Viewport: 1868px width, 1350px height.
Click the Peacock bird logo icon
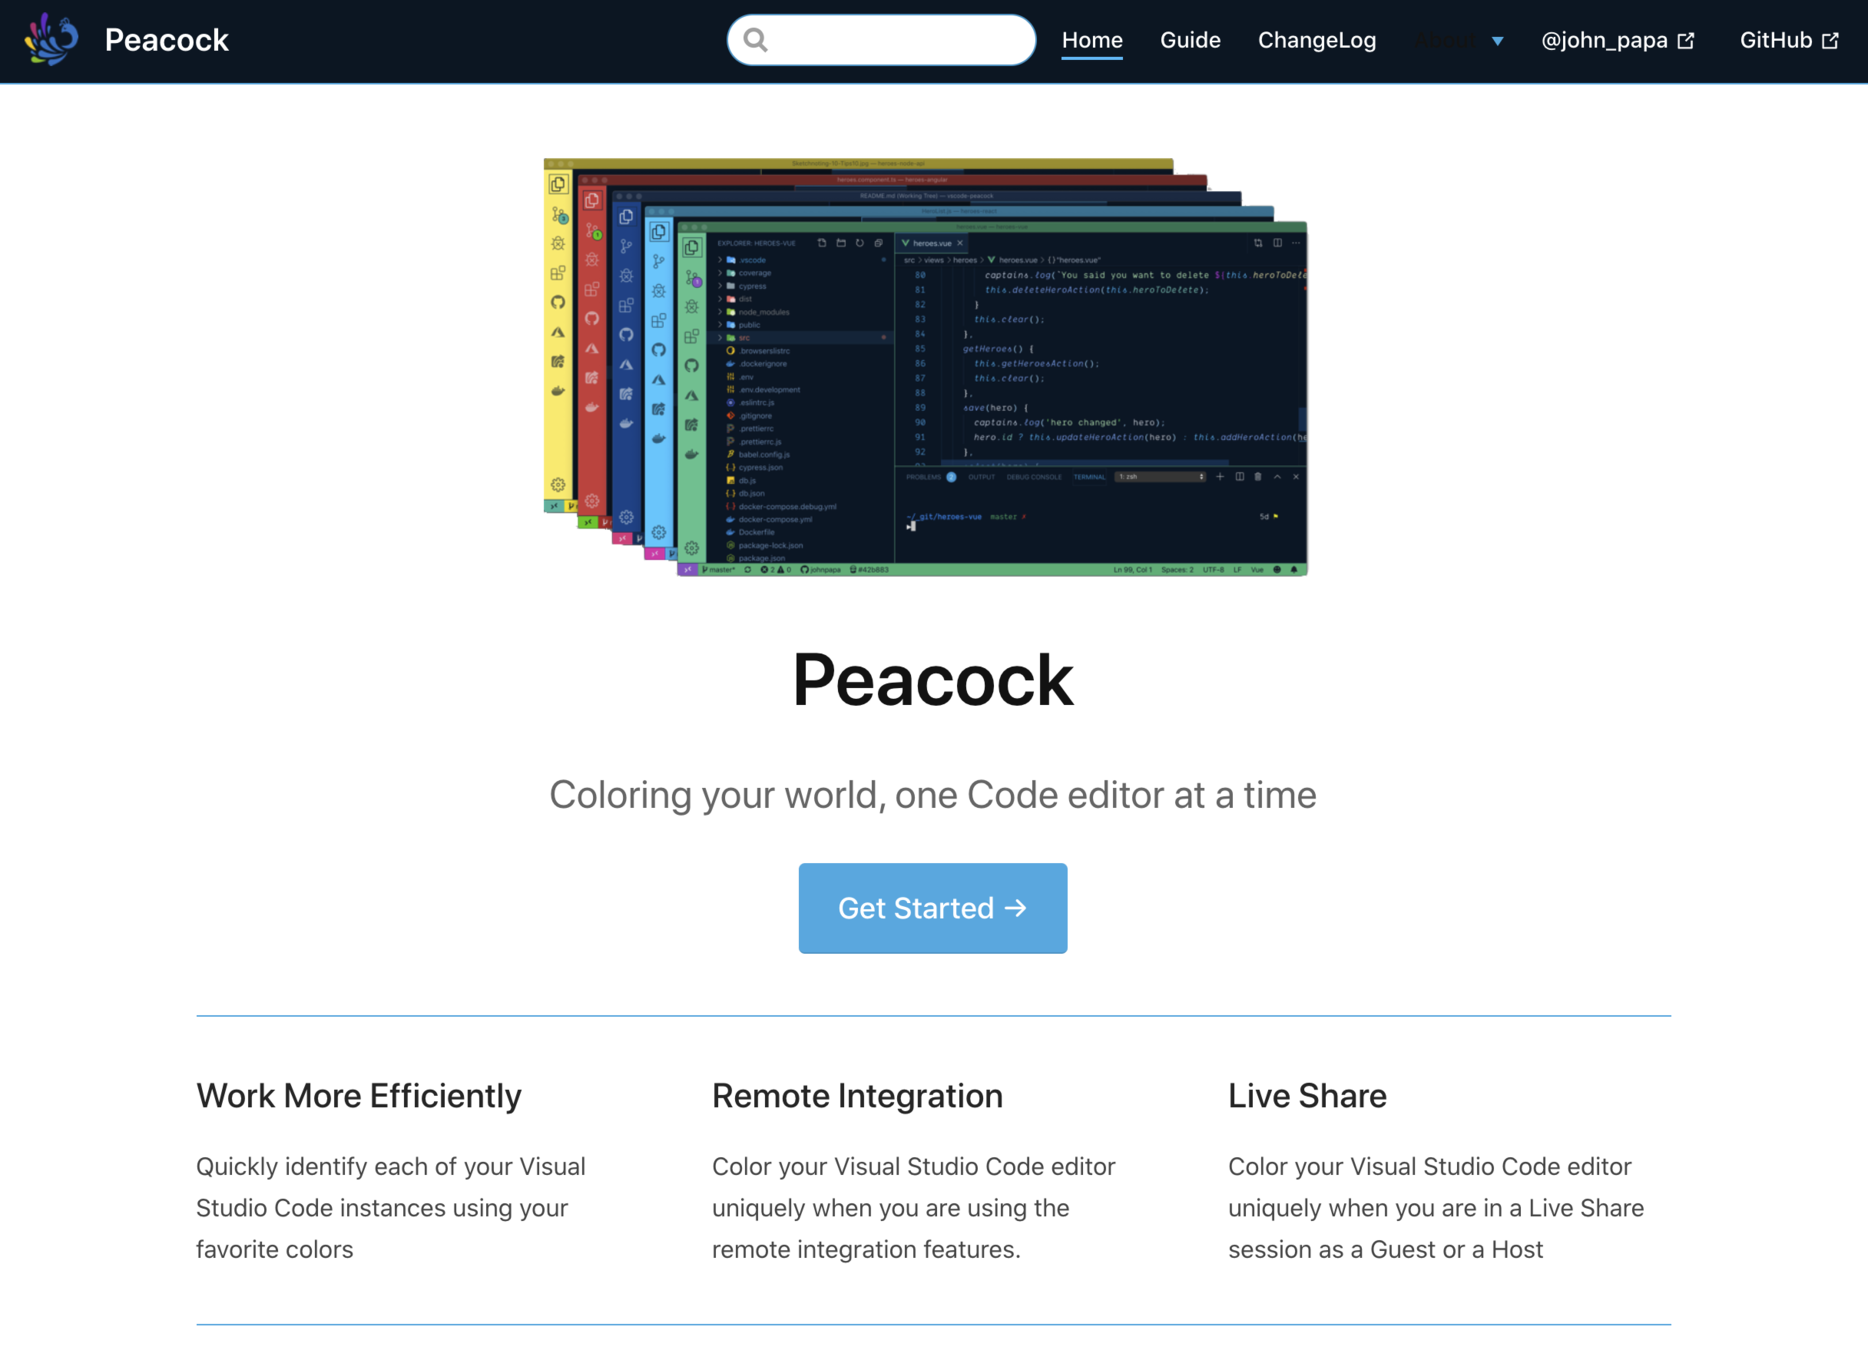coord(52,40)
